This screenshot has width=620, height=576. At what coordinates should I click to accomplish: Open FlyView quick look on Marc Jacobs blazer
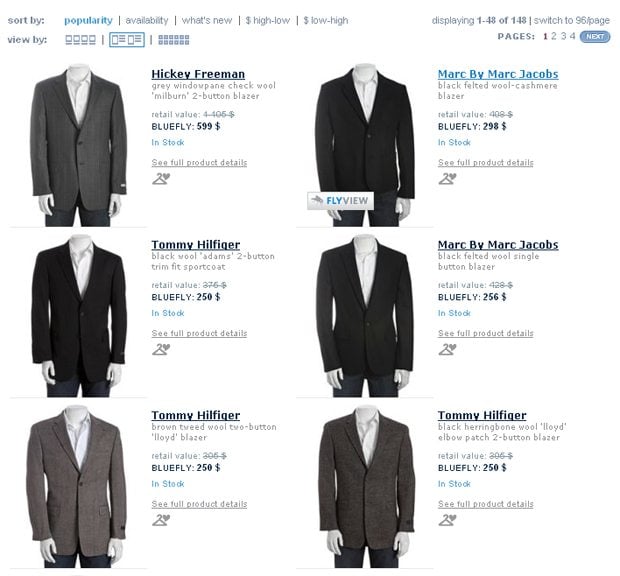pyautogui.click(x=340, y=201)
